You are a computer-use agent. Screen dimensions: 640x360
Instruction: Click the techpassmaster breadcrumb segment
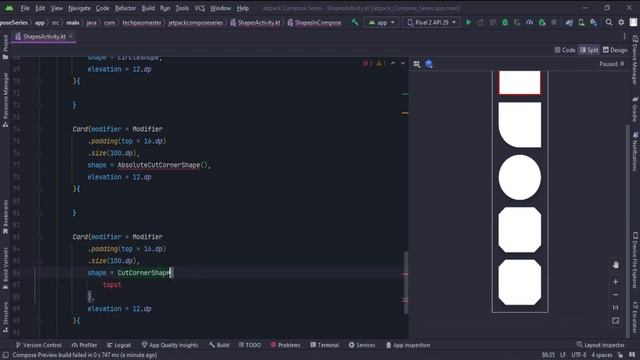142,22
